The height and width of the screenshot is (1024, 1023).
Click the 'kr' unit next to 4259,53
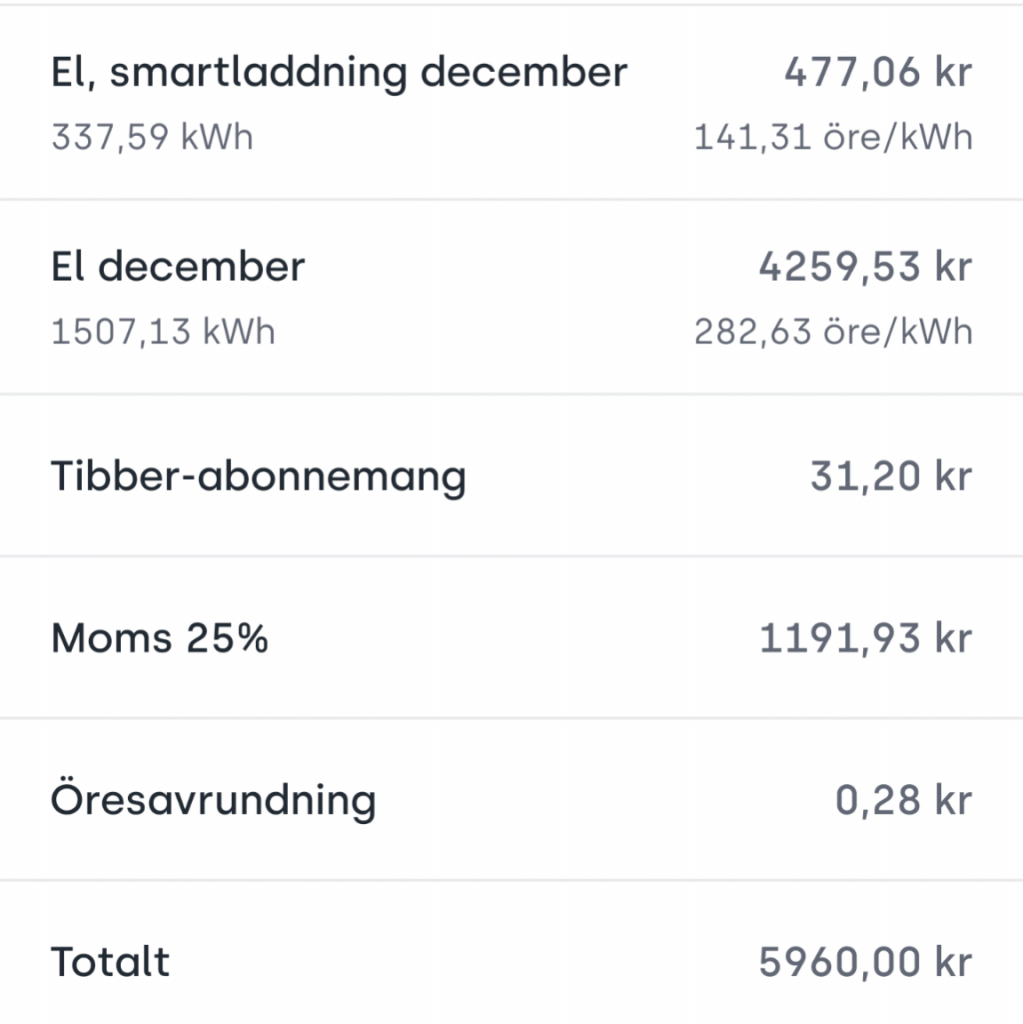coord(953,266)
